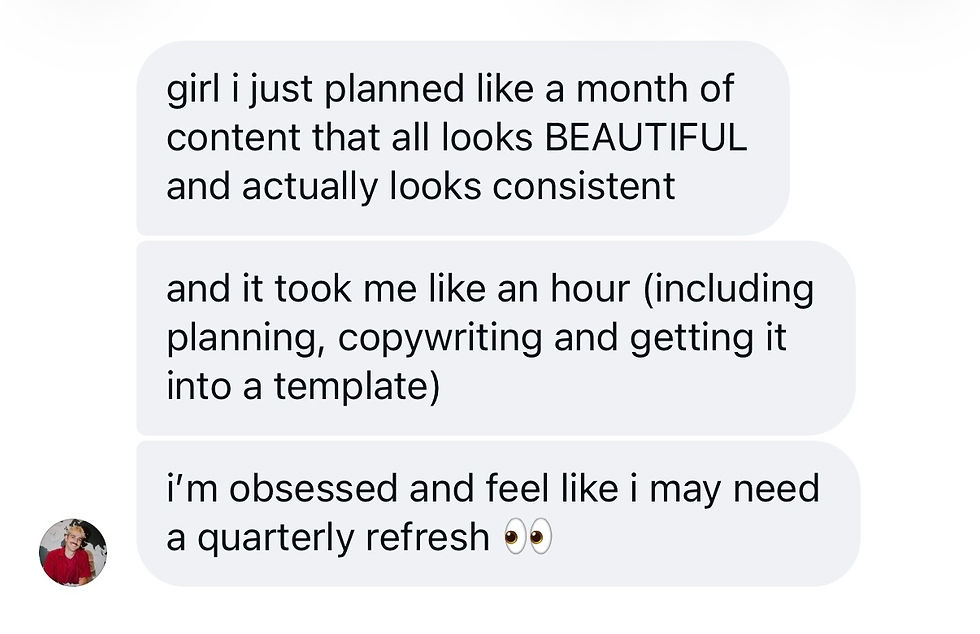Click the word BEAUTIFUL in first message

646,138
